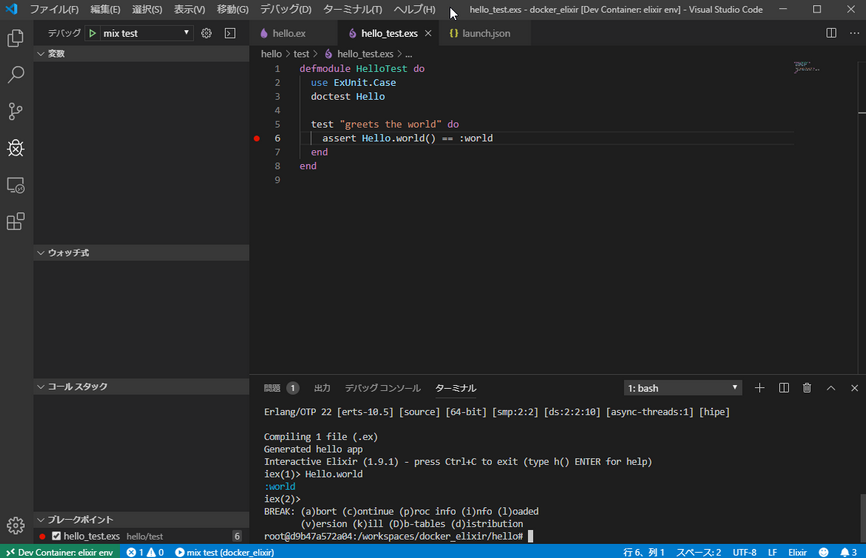Split the editor right
The width and height of the screenshot is (866, 558).
coord(831,33)
